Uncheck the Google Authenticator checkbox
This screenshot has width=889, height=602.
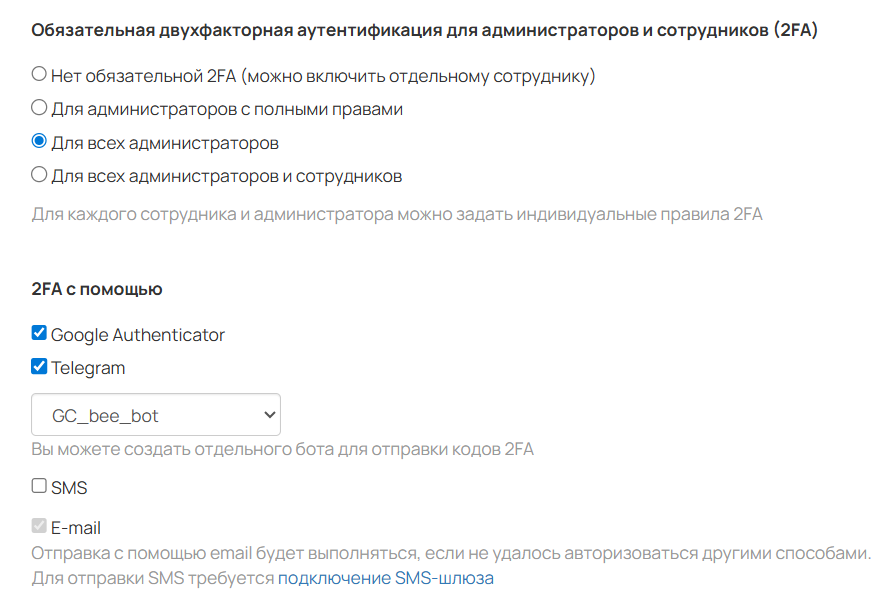[39, 333]
